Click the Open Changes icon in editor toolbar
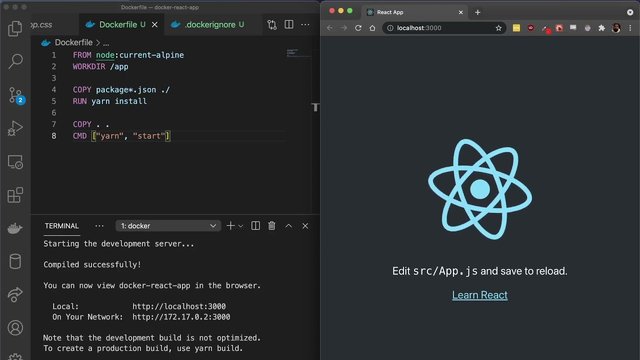This screenshot has height=360, width=640. [x=272, y=25]
